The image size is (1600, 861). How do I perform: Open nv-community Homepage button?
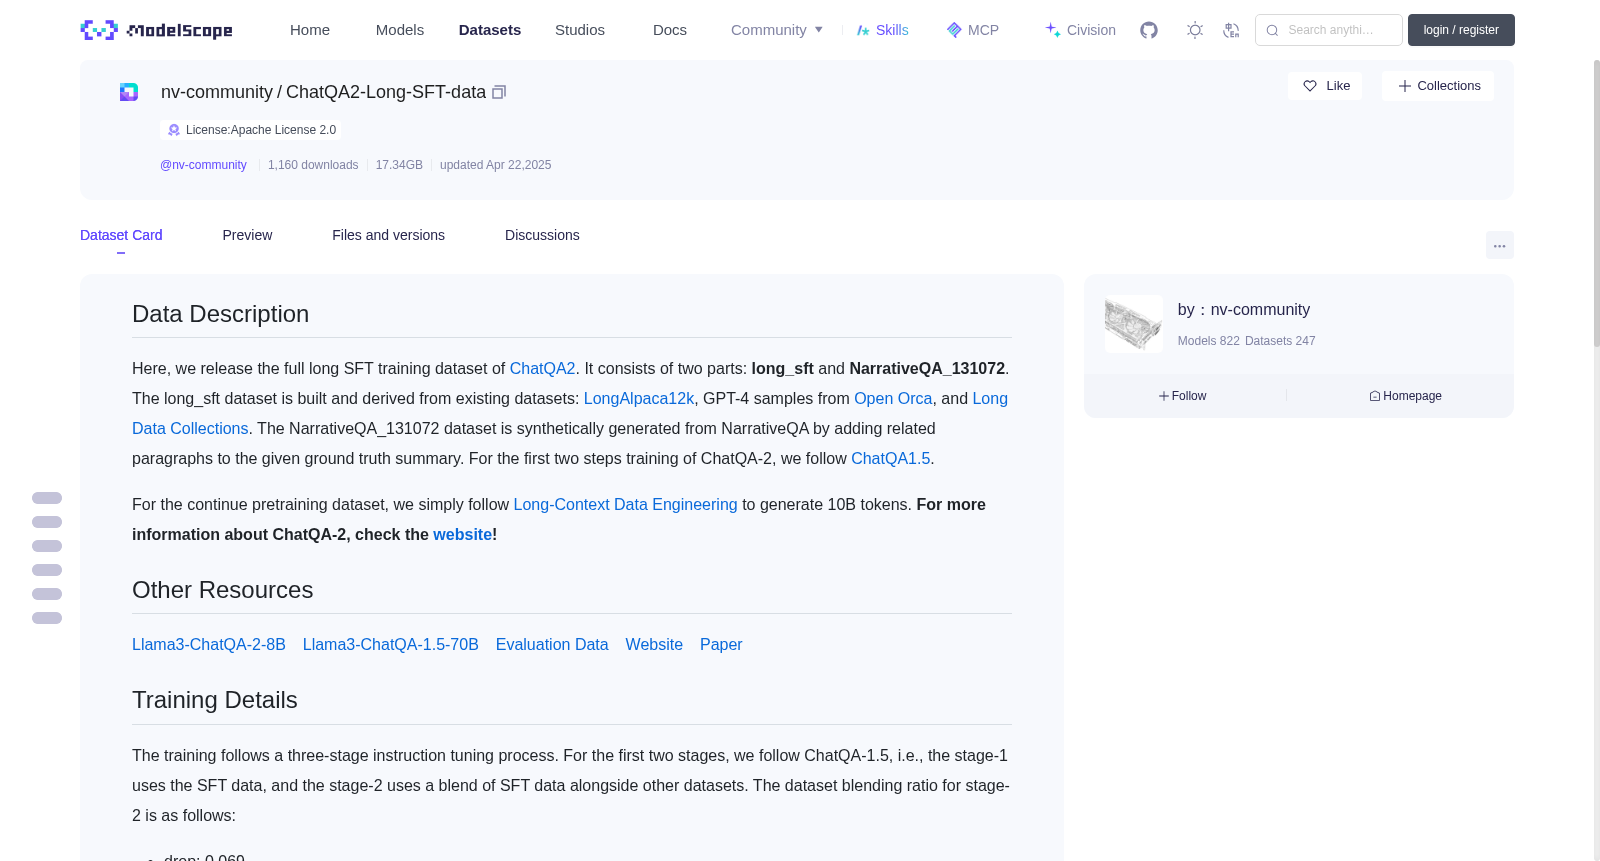pyautogui.click(x=1405, y=396)
